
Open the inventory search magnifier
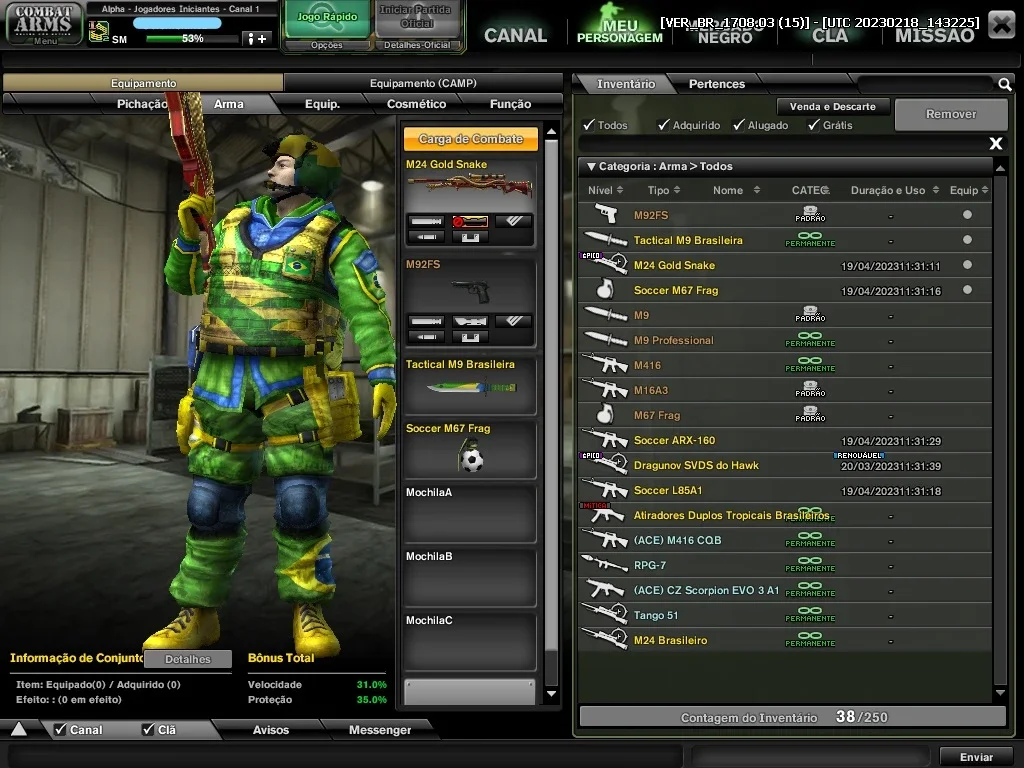coord(1004,84)
